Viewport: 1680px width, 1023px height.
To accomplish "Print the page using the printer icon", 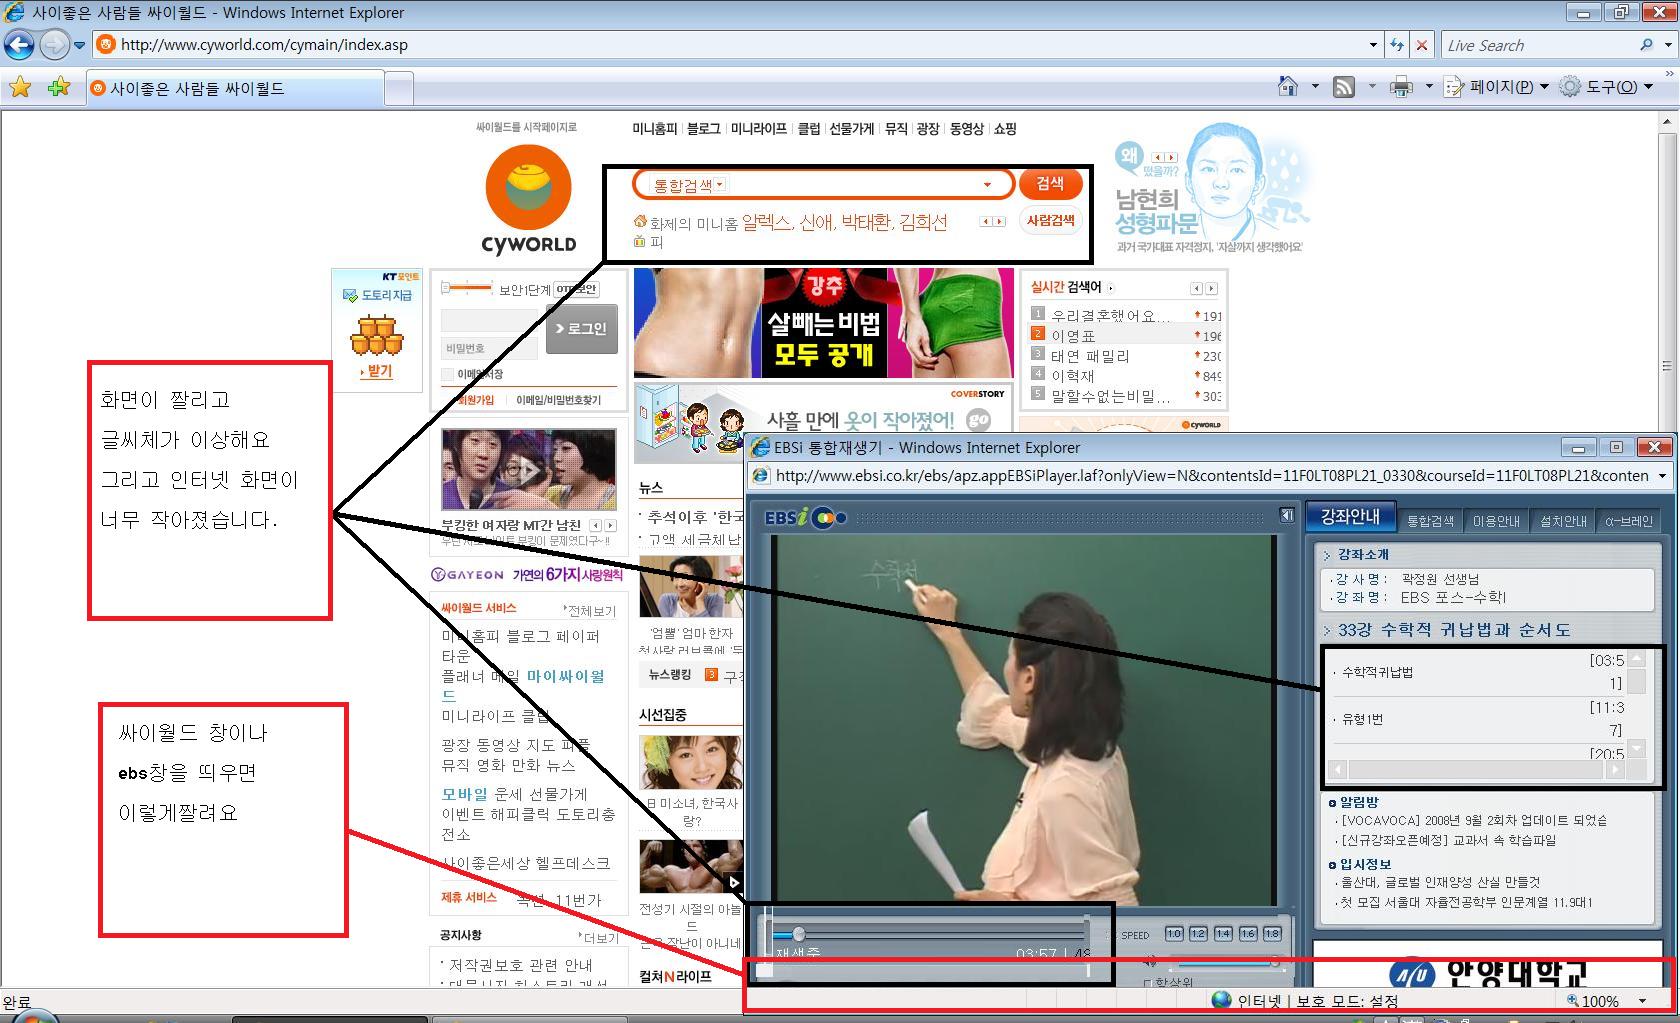I will point(1401,87).
